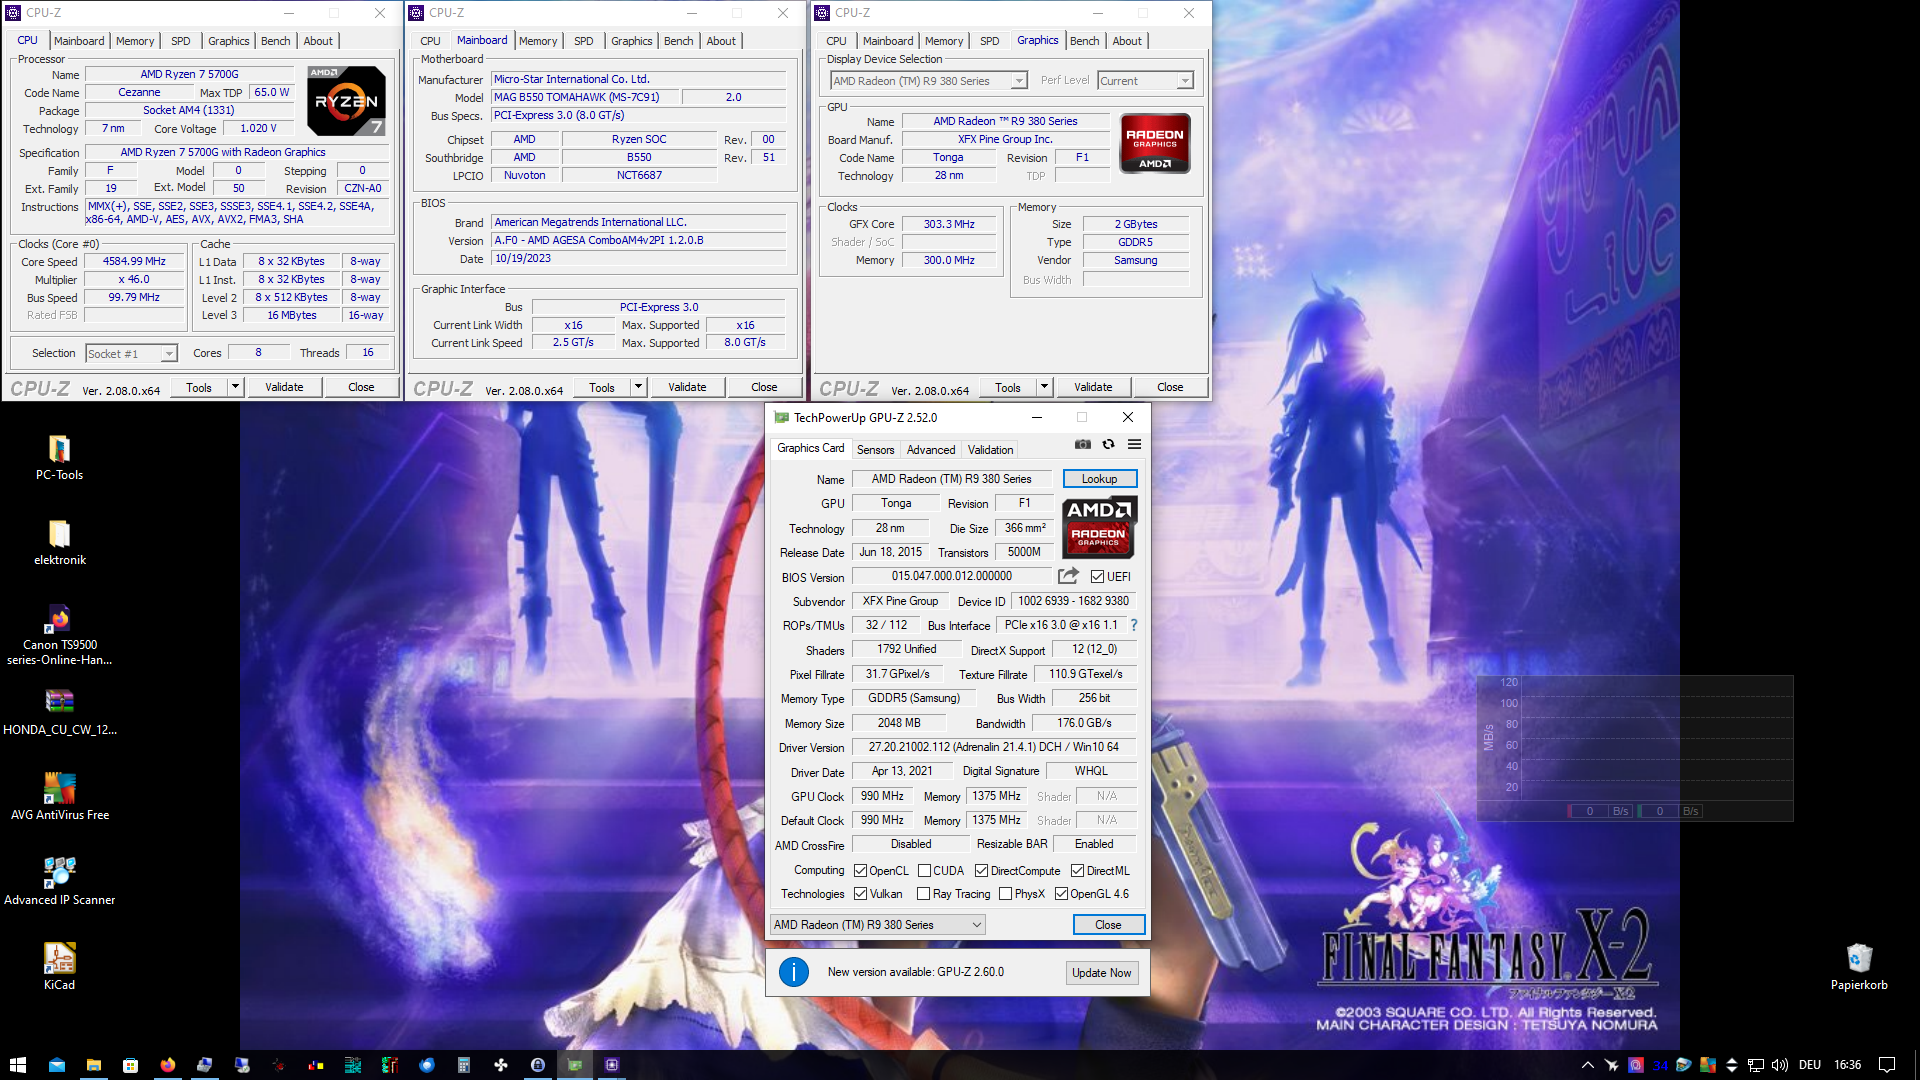Open the notification center icon
This screenshot has width=1920, height=1080.
1887,1065
